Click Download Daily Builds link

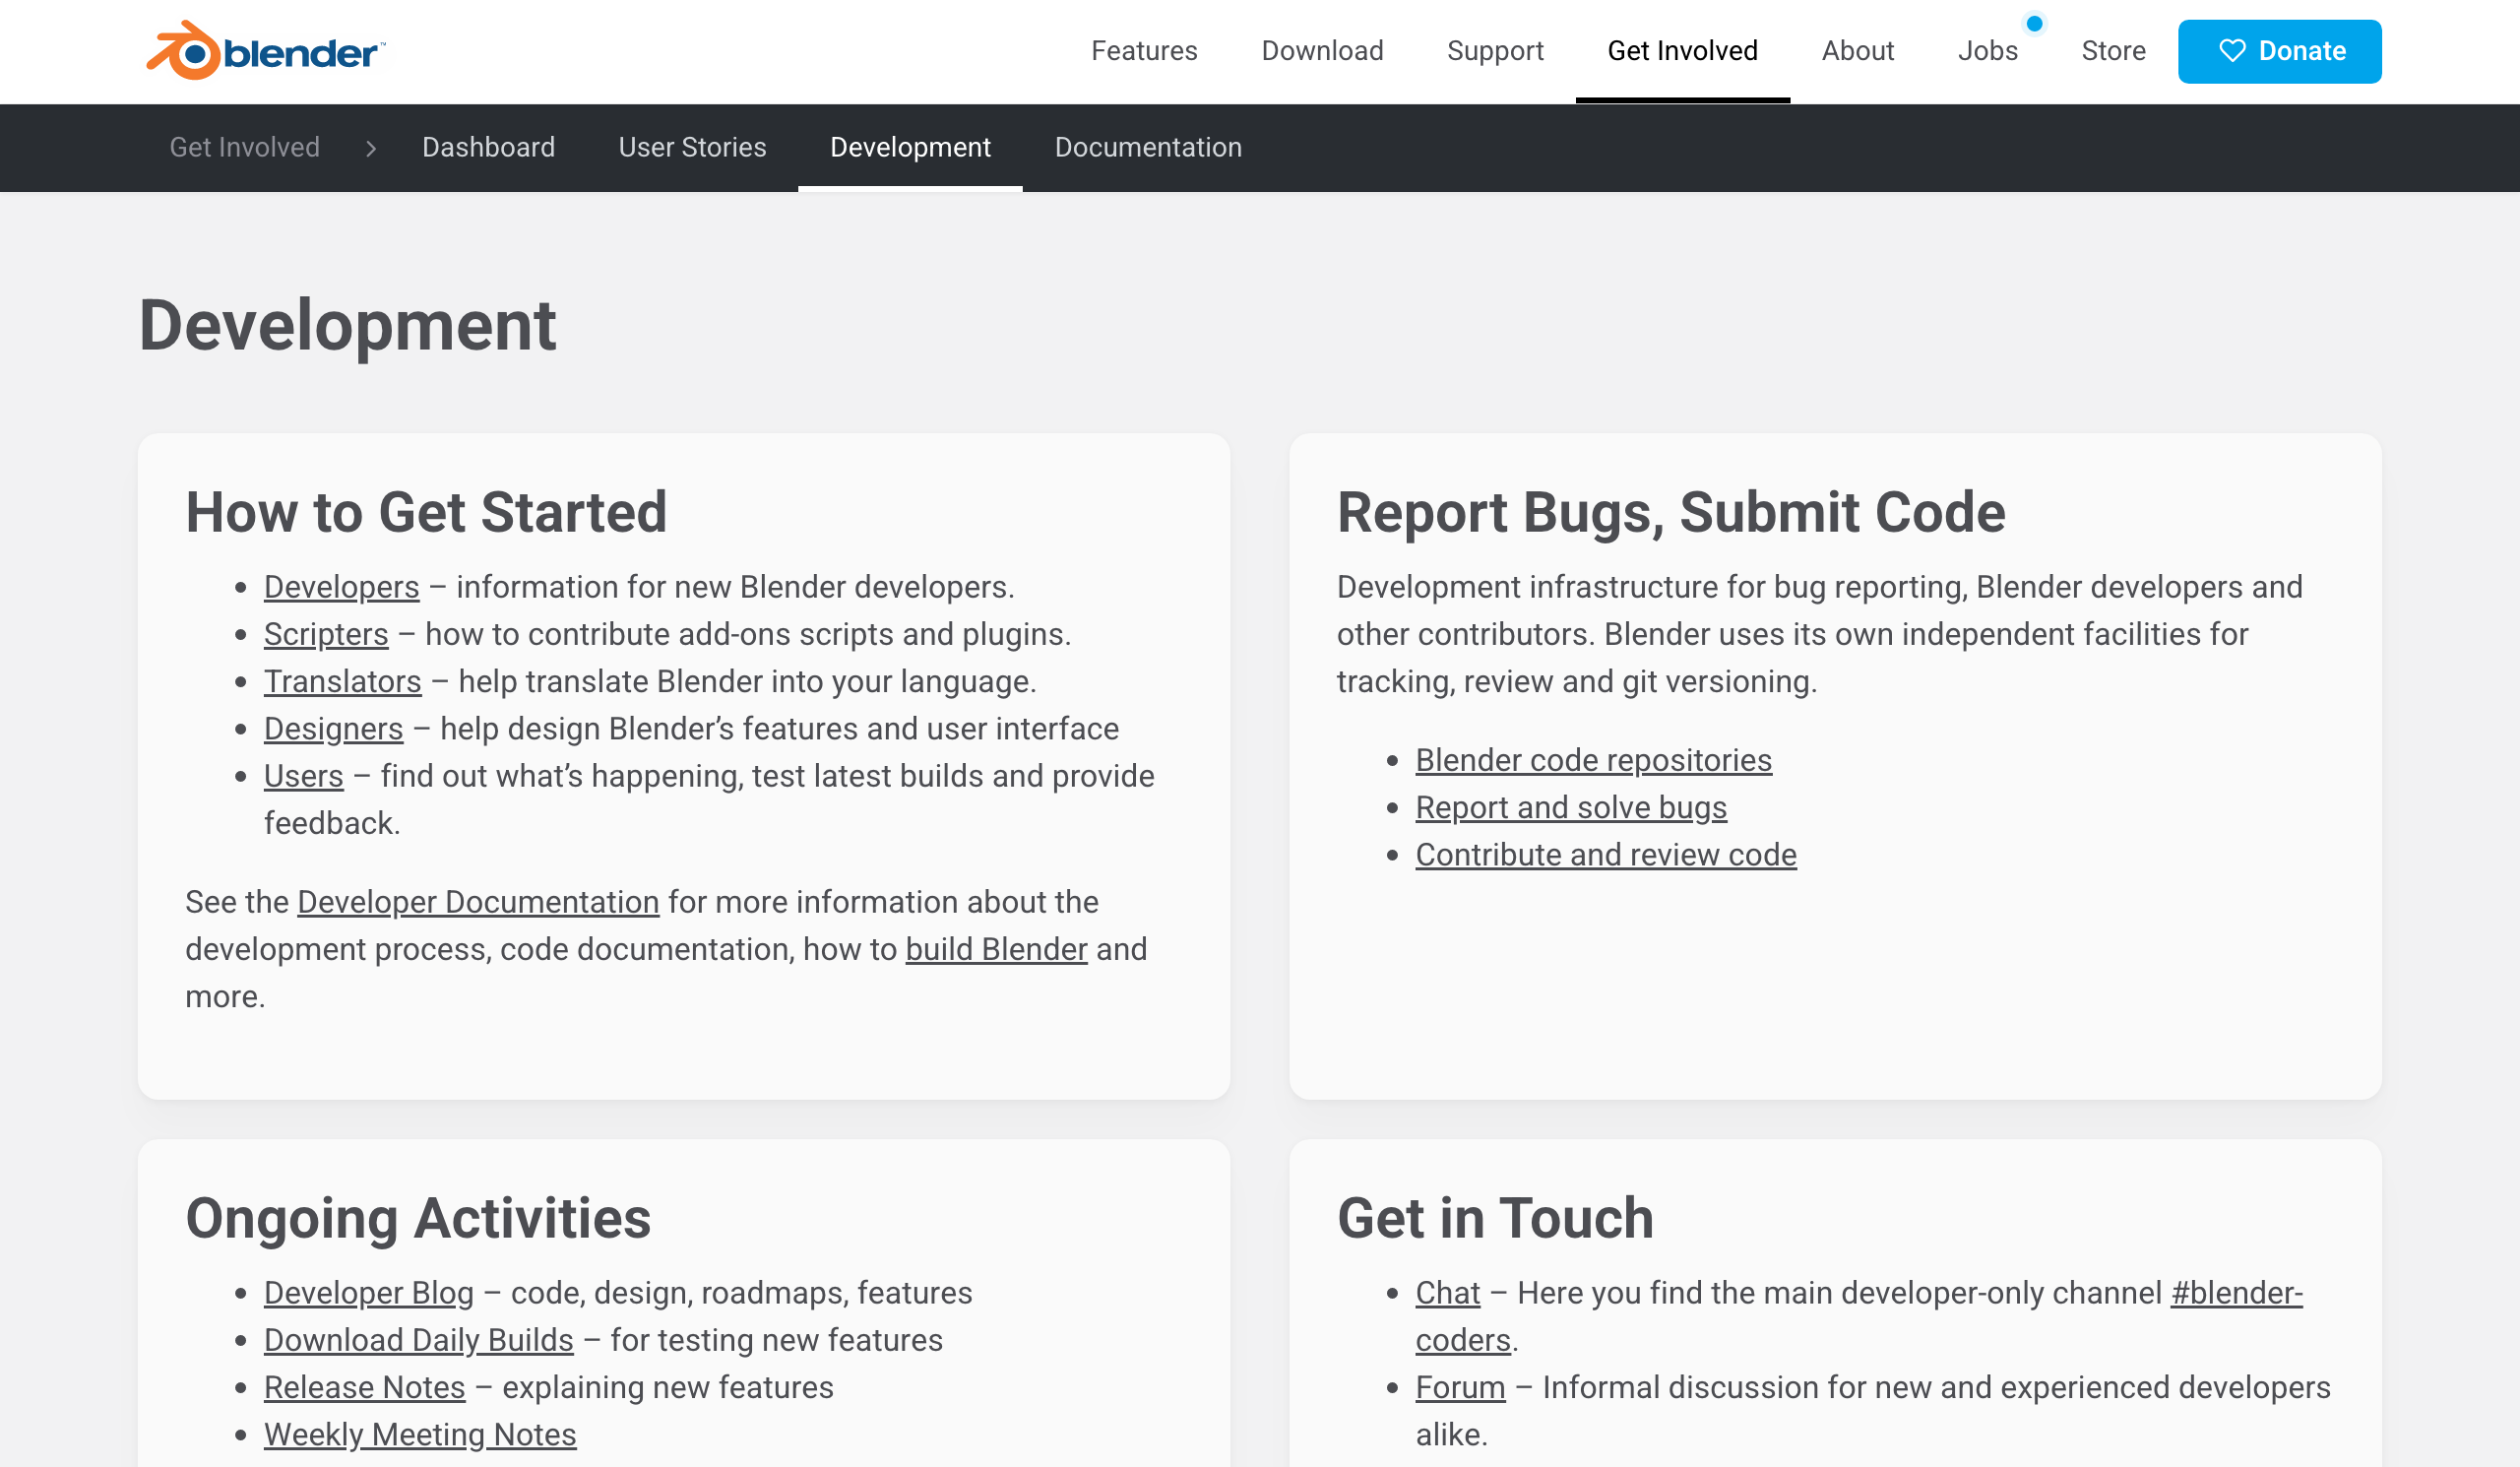418,1340
